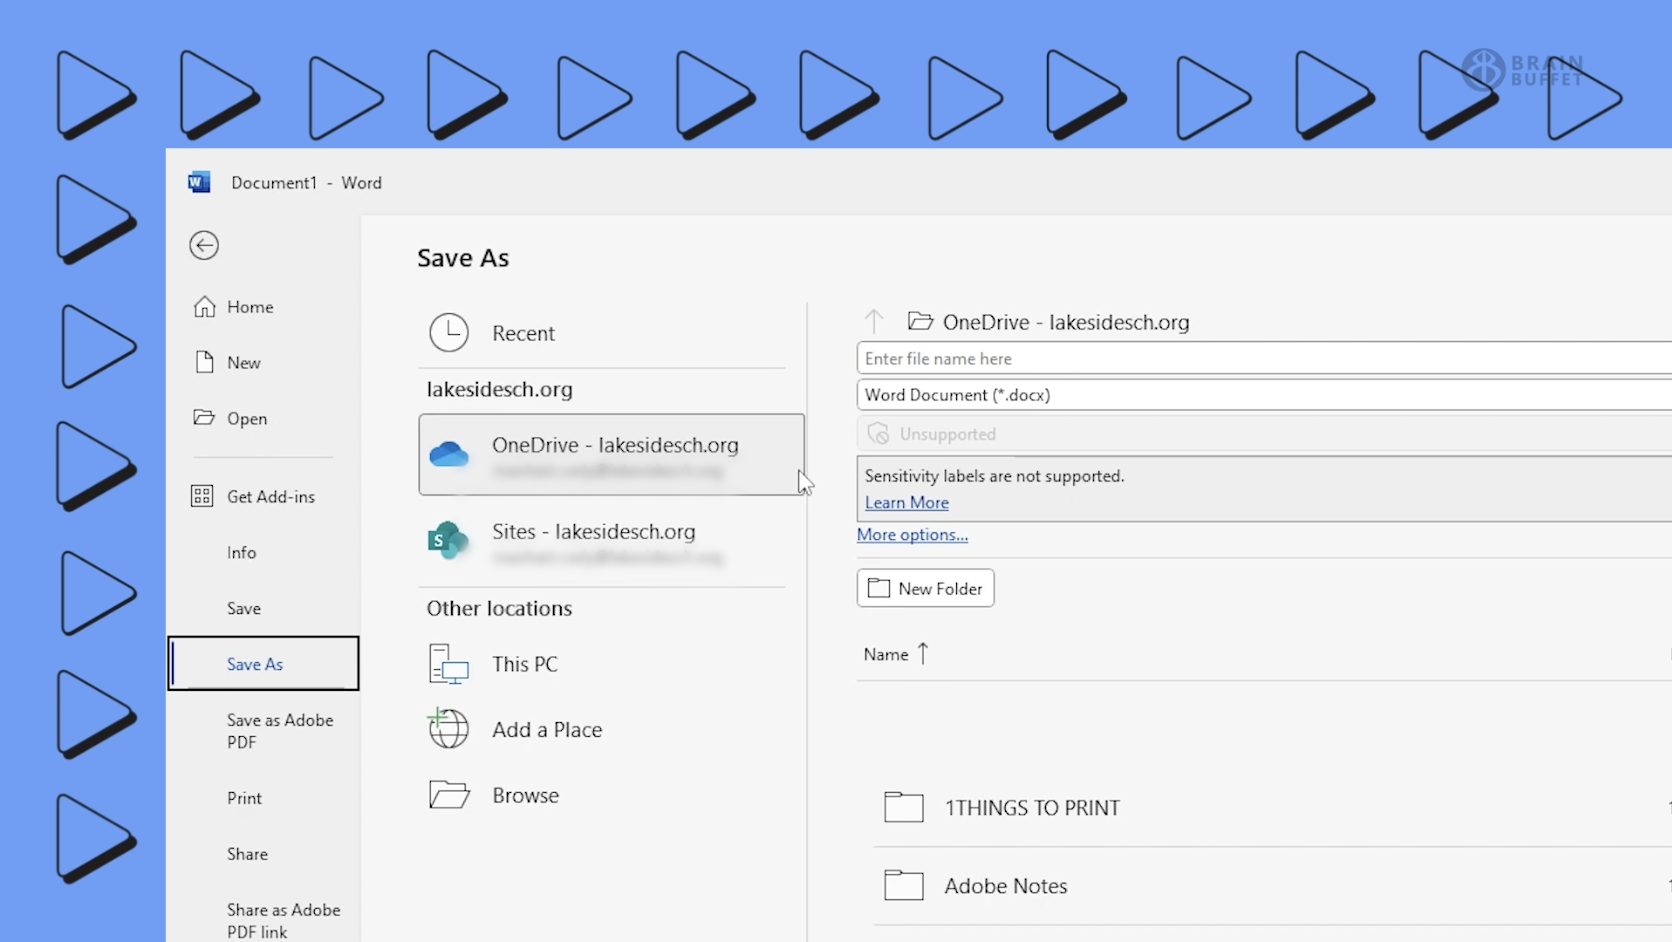
Task: Click the Learn More link
Action: point(906,503)
